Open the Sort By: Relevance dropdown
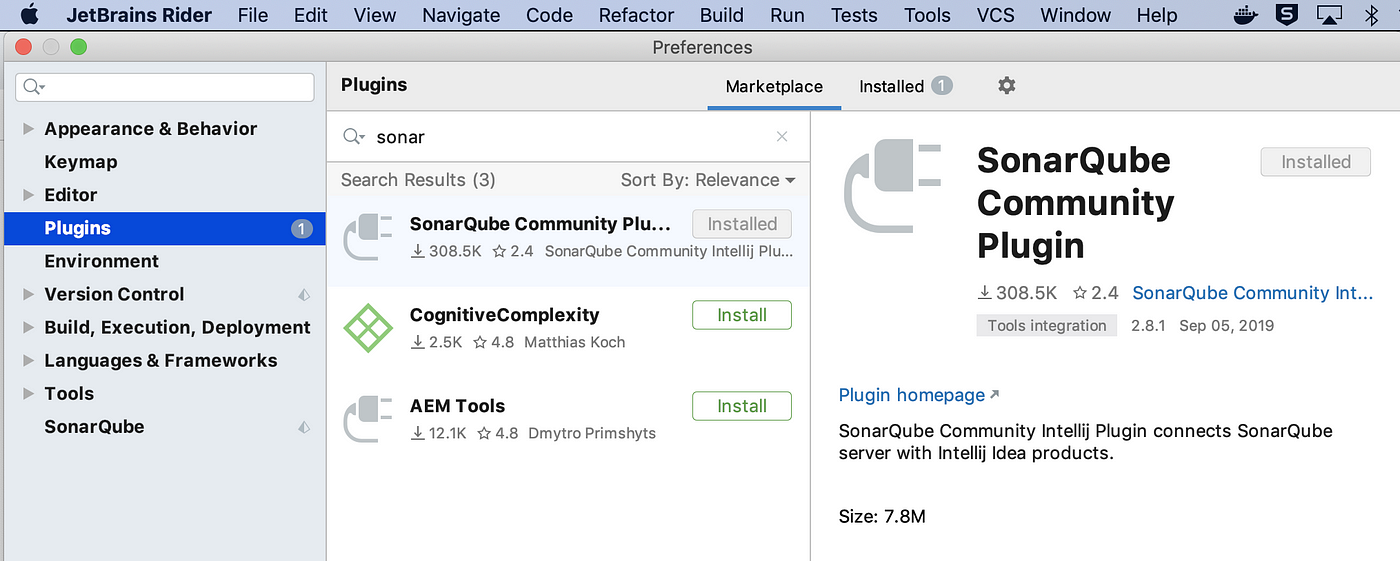The height and width of the screenshot is (561, 1400). (708, 180)
